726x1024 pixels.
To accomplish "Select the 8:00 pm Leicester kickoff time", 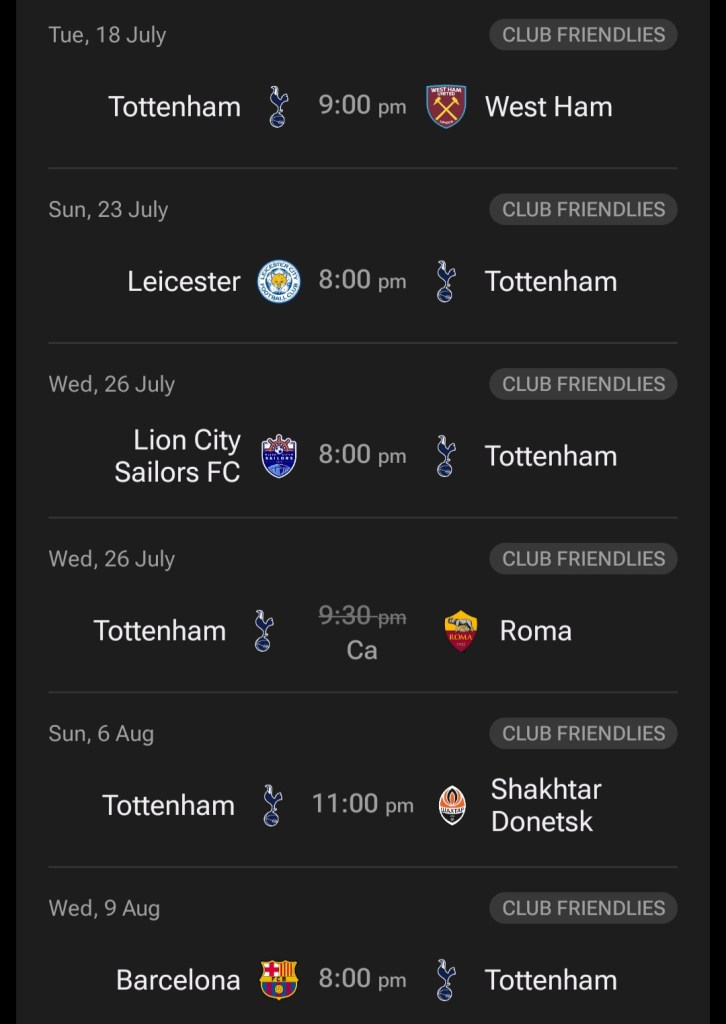I will [x=362, y=281].
